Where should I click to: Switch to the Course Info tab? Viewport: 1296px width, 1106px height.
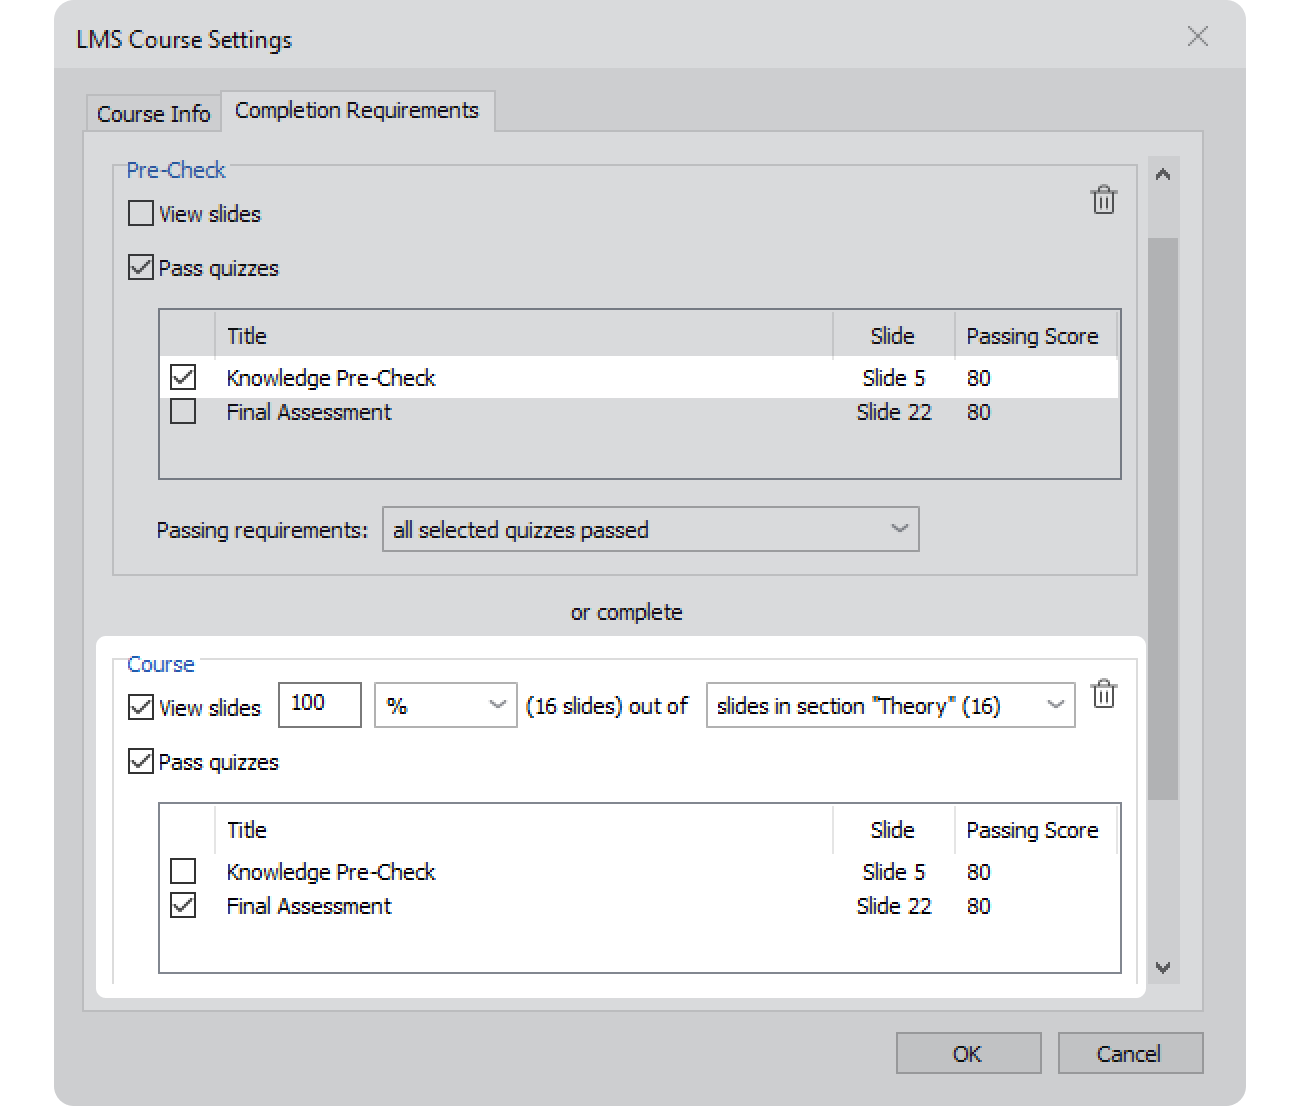coord(153,114)
